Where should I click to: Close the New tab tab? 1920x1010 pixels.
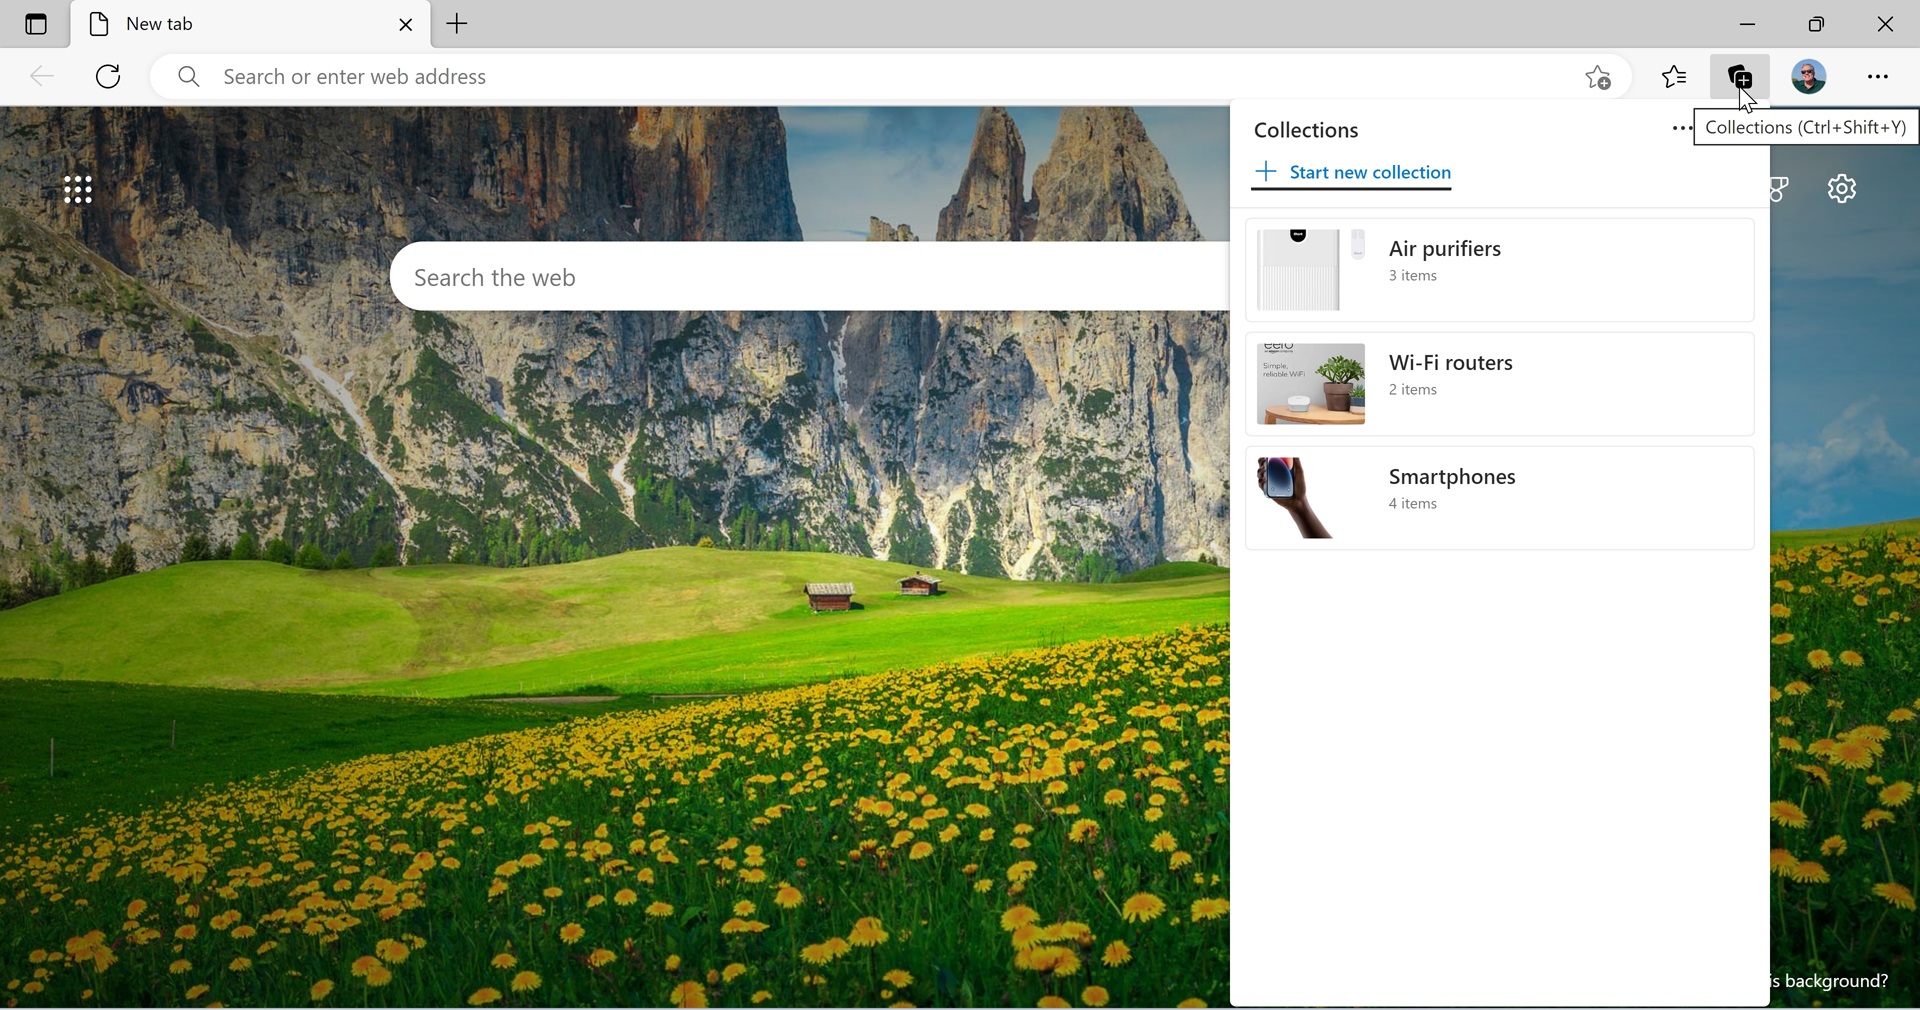click(x=406, y=25)
